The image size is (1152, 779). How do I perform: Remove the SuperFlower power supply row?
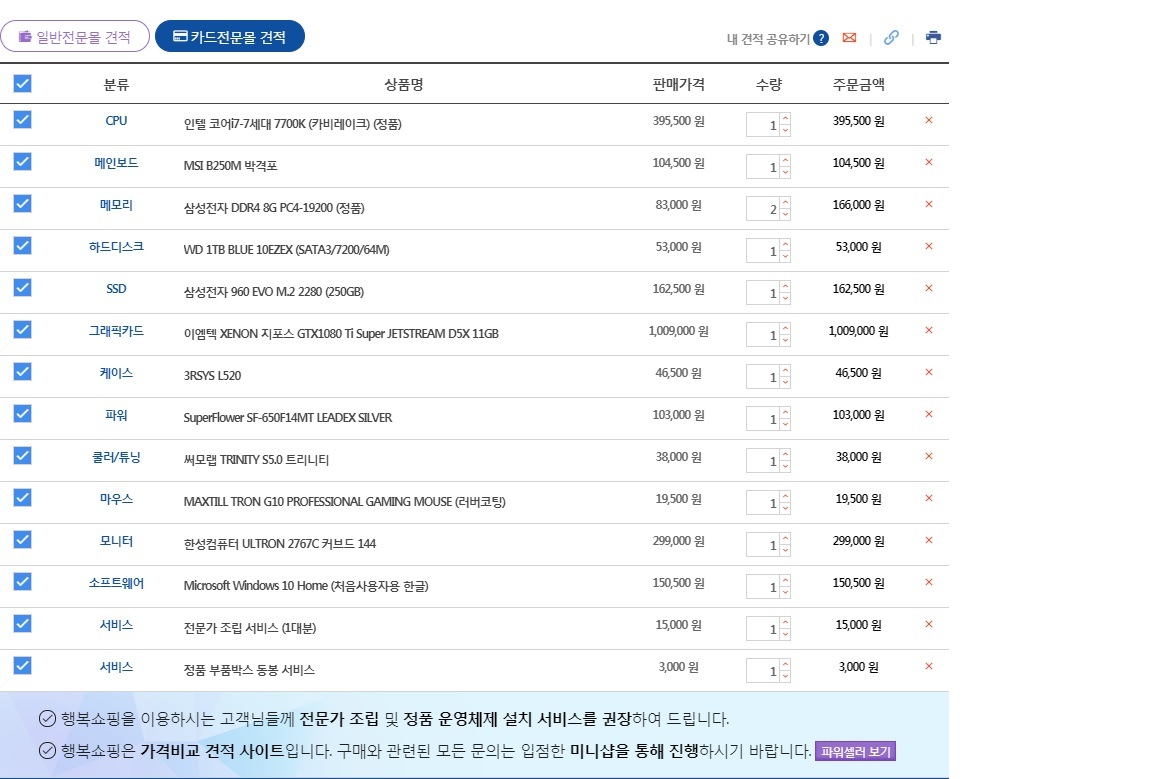[x=929, y=414]
